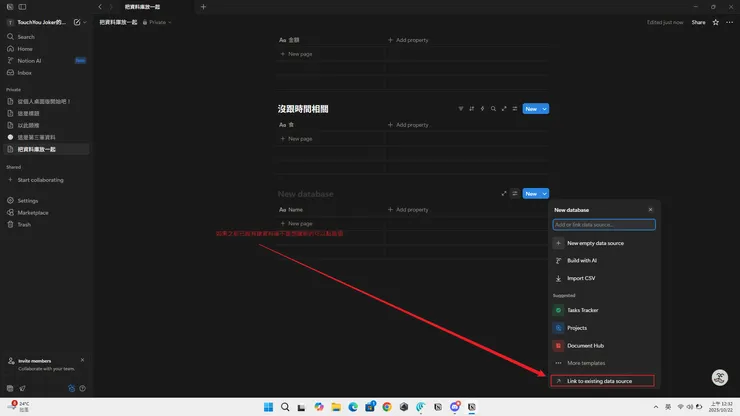The image size is (740, 416).
Task: Open the Private visibility dropdown in breadcrumb
Action: pos(158,22)
